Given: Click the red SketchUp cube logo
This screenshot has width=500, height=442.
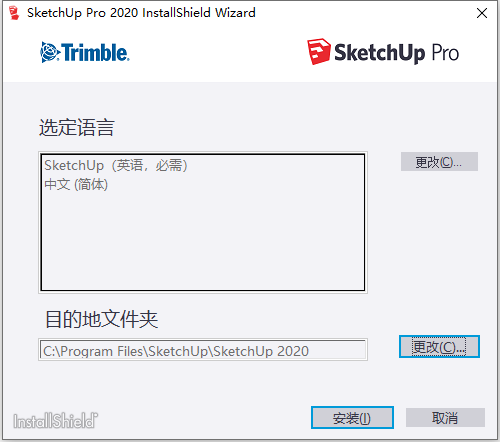Looking at the screenshot, I should point(318,51).
